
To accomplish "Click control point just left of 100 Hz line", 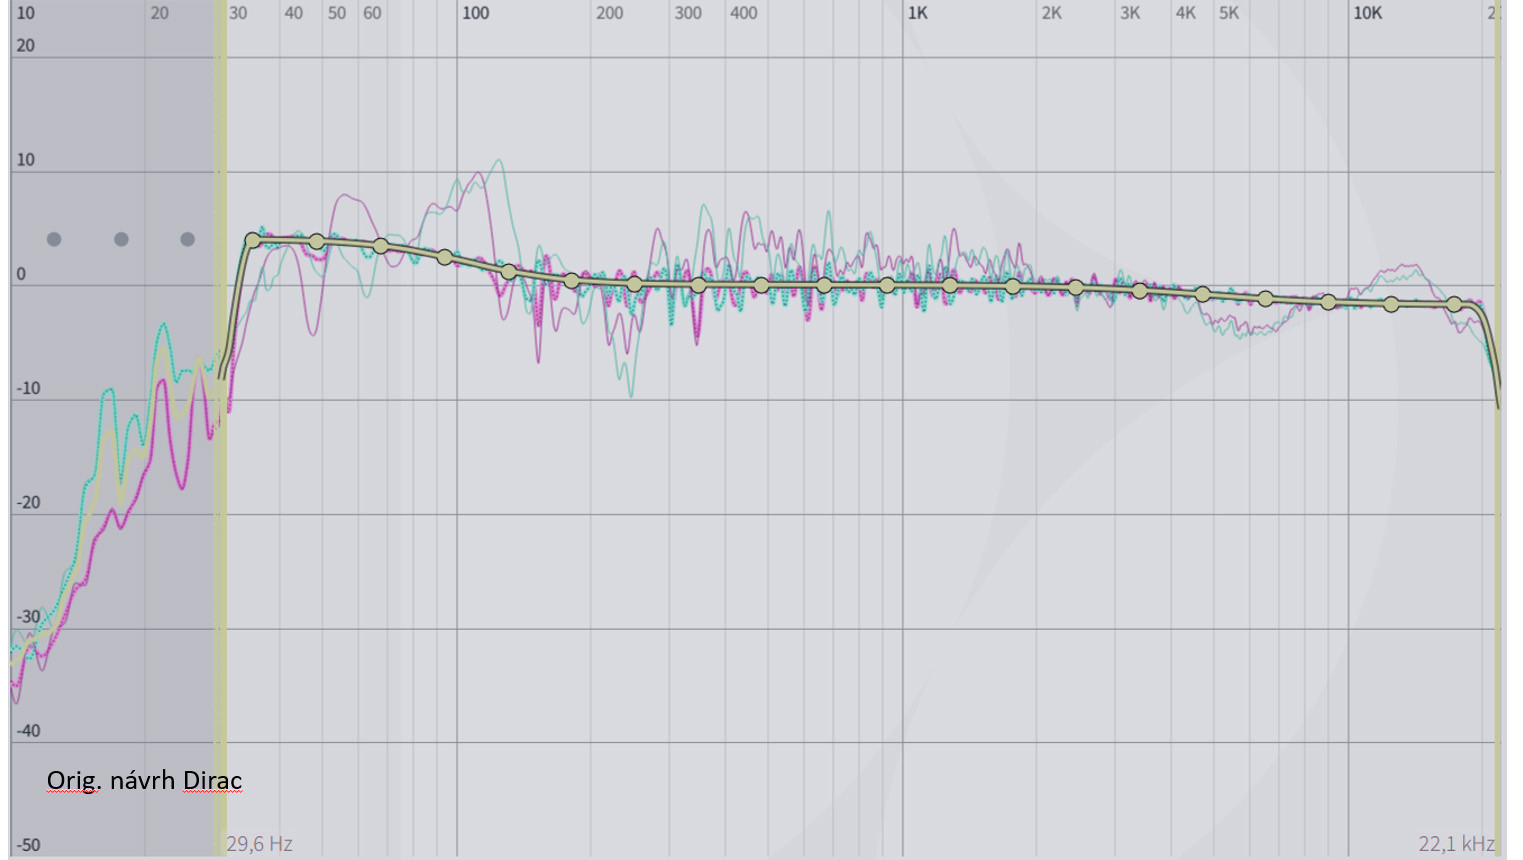I will pyautogui.click(x=445, y=257).
